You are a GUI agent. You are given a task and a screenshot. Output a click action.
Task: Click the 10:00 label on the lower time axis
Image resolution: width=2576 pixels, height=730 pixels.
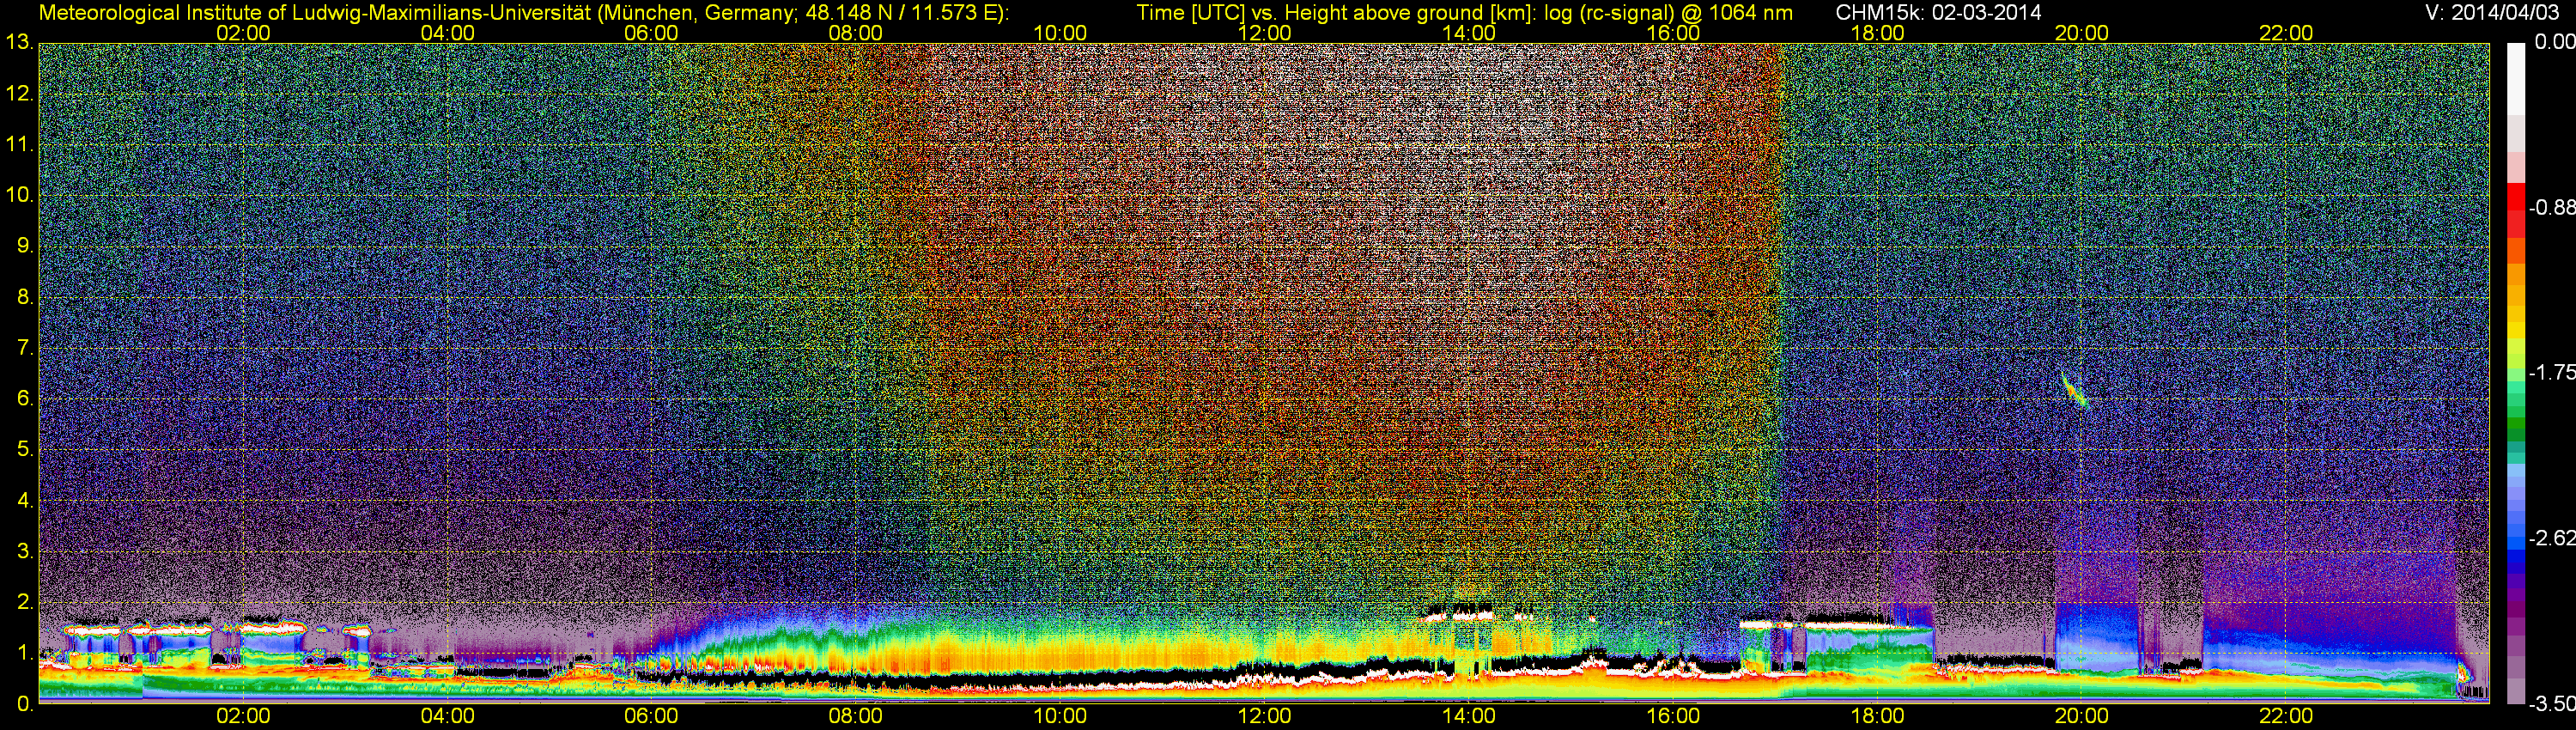click(x=1060, y=716)
